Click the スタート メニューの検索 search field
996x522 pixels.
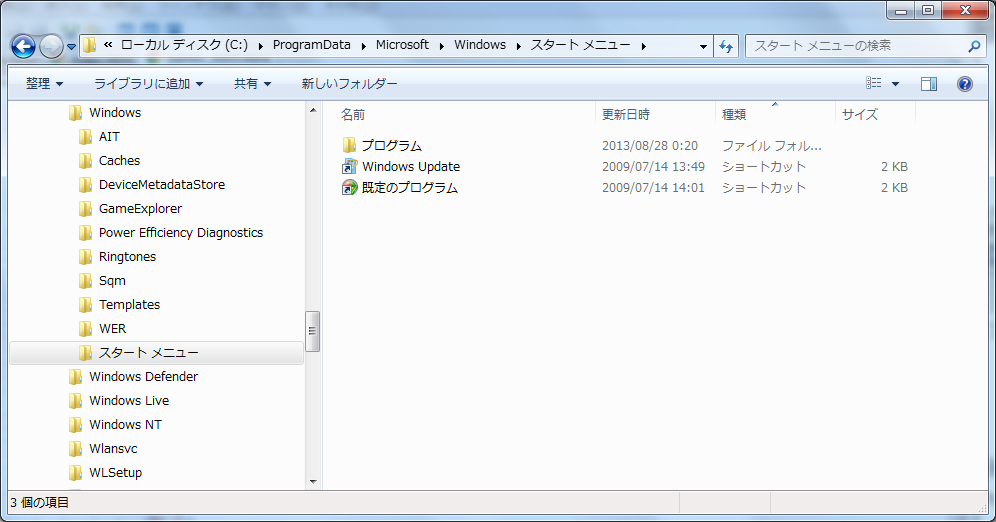[855, 46]
